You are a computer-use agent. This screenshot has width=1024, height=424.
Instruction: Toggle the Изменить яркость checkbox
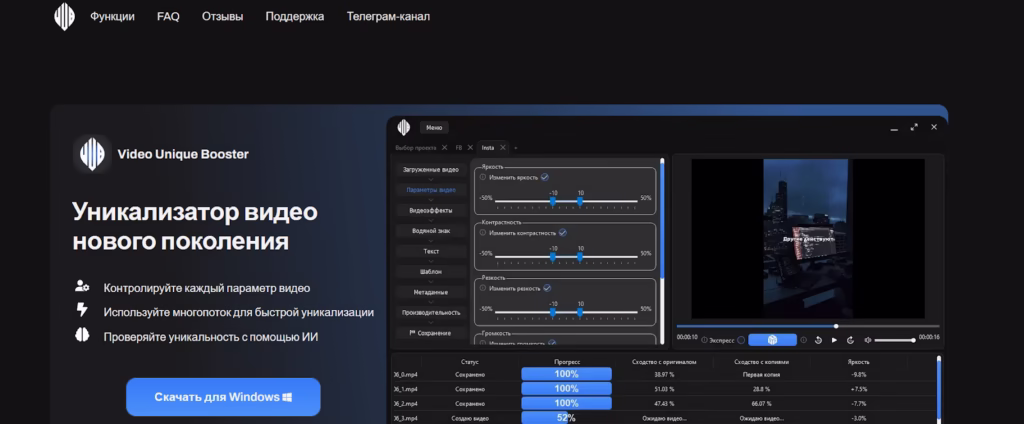coord(544,177)
